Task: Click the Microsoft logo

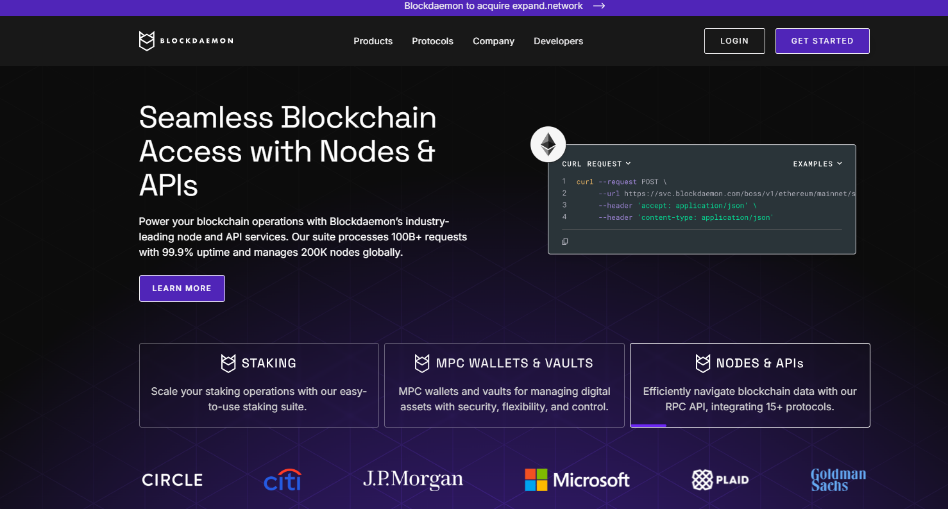Action: coord(577,480)
